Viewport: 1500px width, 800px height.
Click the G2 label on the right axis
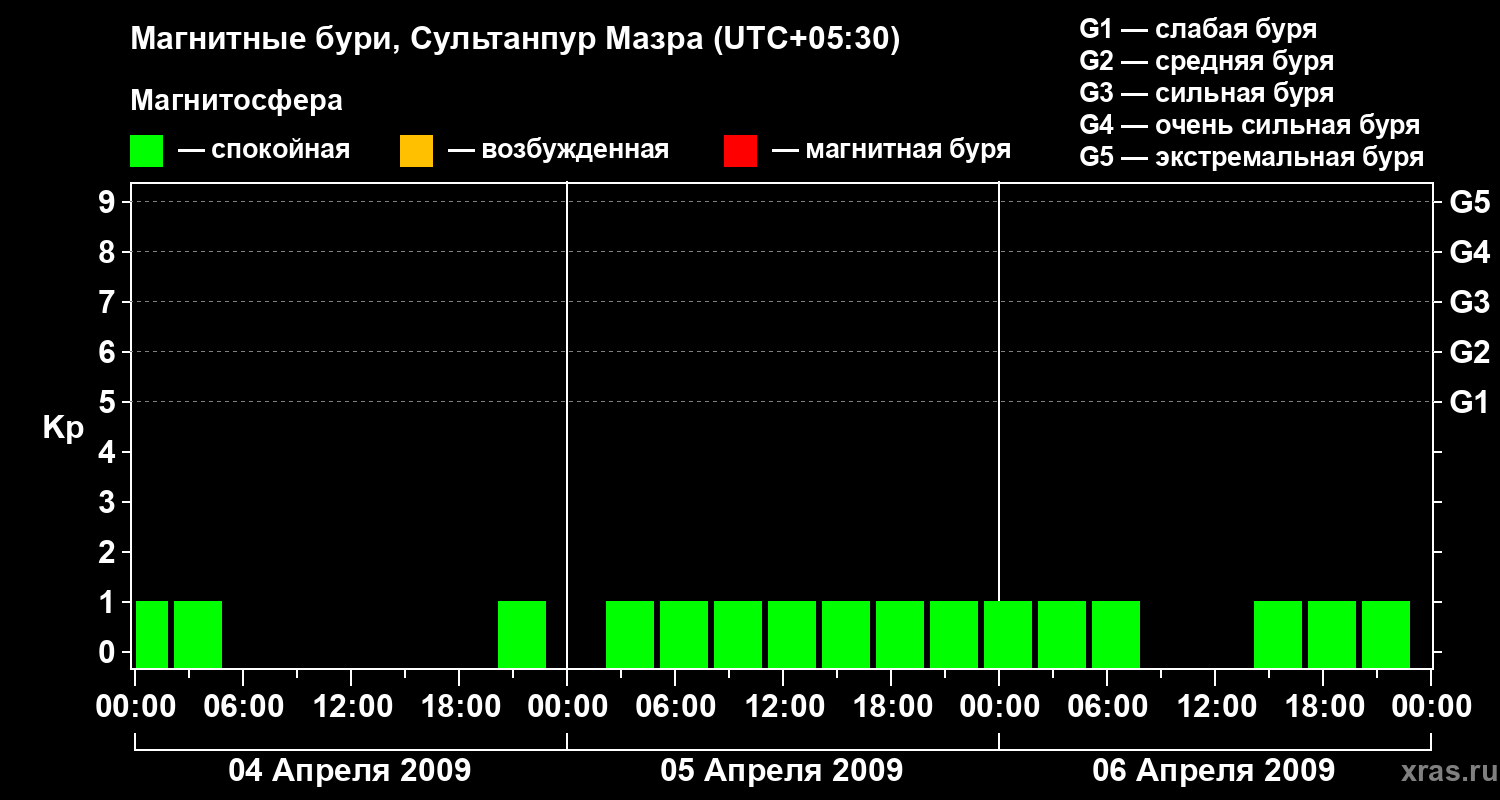(x=1470, y=352)
